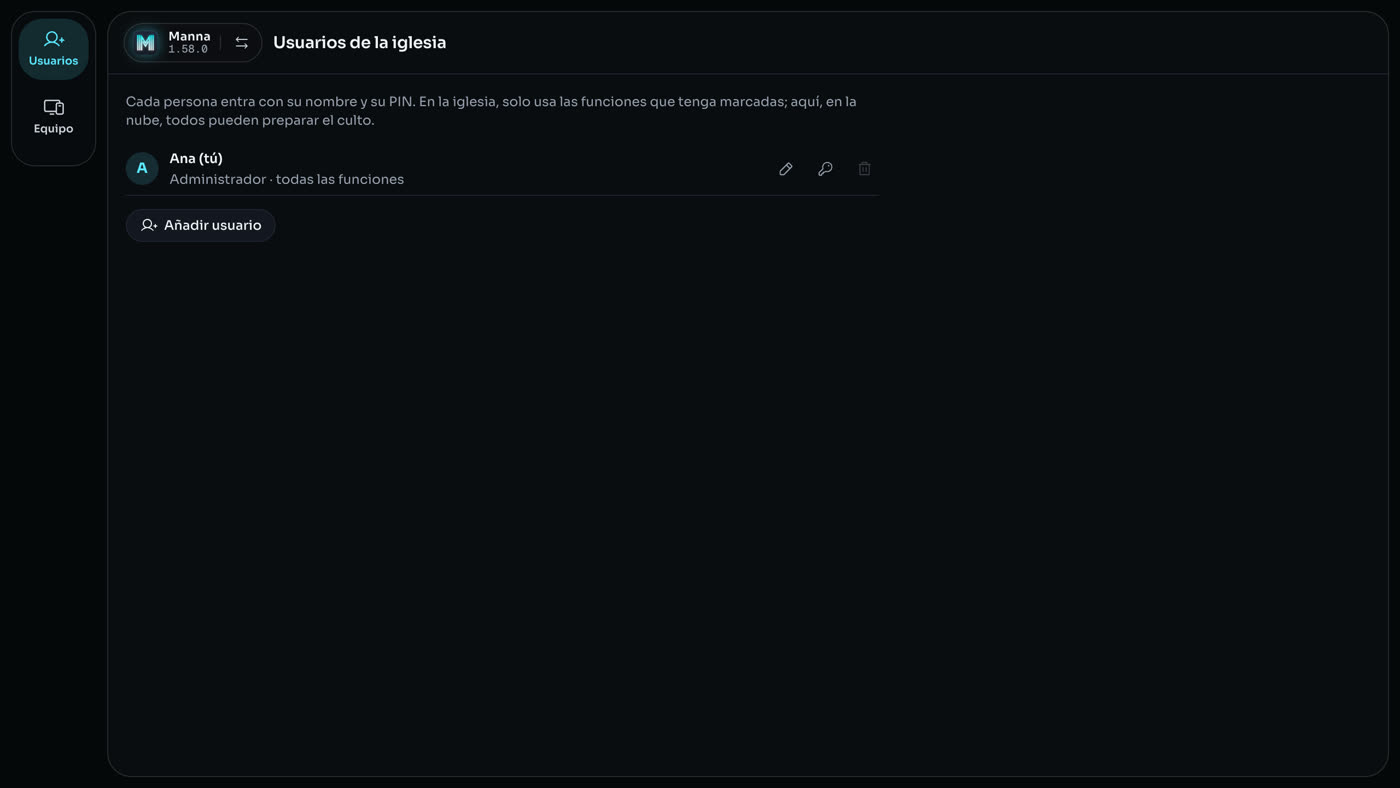Click the "Usuarios de la iglesia" heading
This screenshot has width=1400, height=788.
click(x=359, y=42)
